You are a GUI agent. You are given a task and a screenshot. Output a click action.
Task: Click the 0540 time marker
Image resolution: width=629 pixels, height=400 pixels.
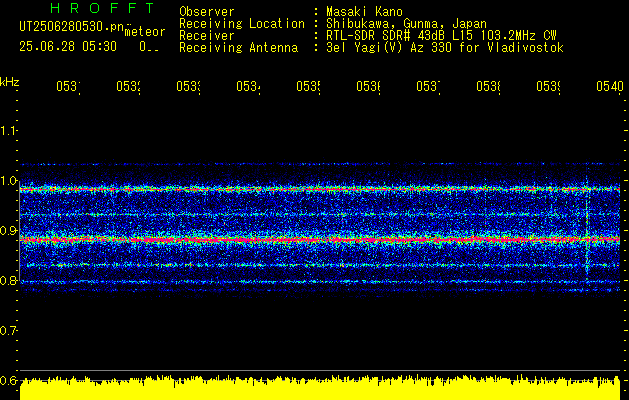tap(610, 86)
